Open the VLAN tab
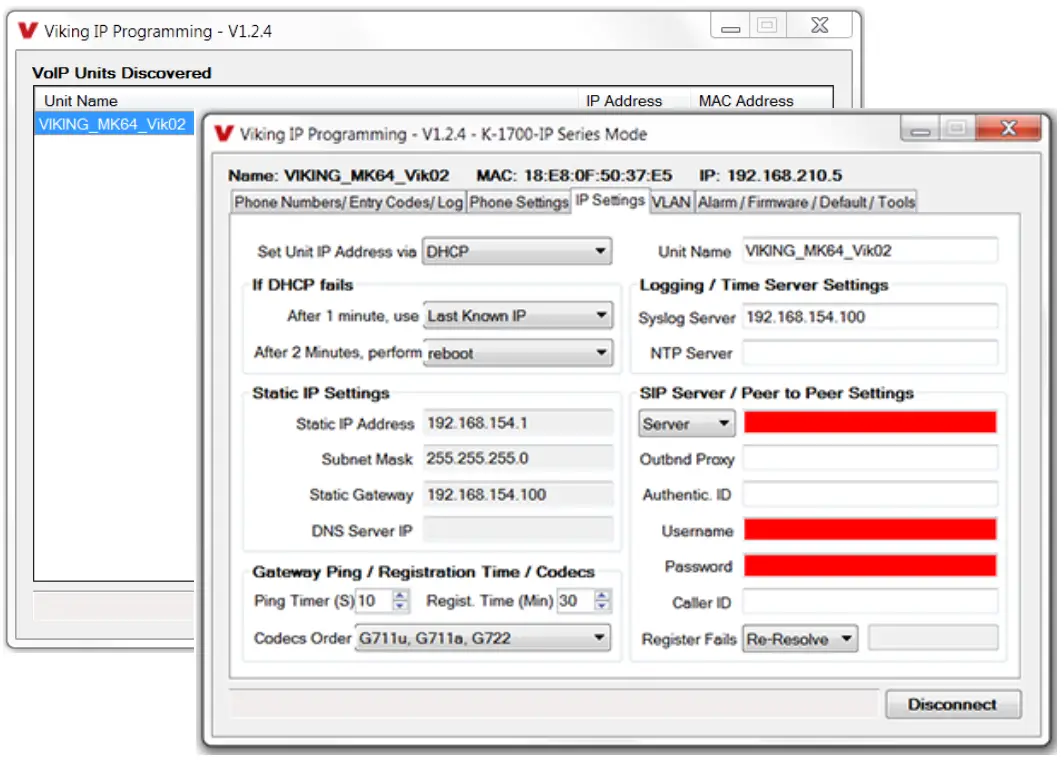The image size is (1064, 760). tap(671, 202)
